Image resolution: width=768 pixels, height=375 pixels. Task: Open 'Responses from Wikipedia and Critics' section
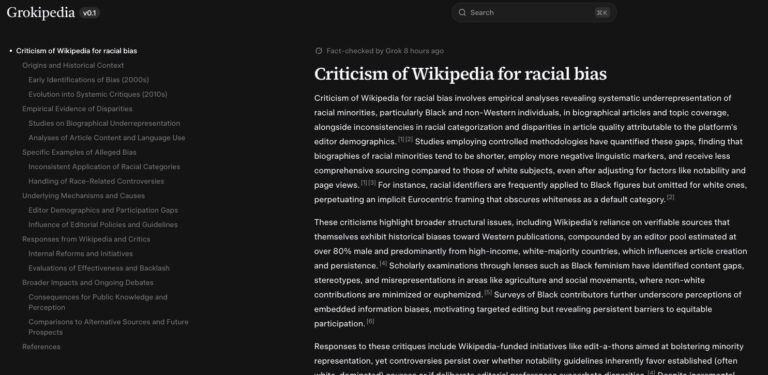(86, 239)
